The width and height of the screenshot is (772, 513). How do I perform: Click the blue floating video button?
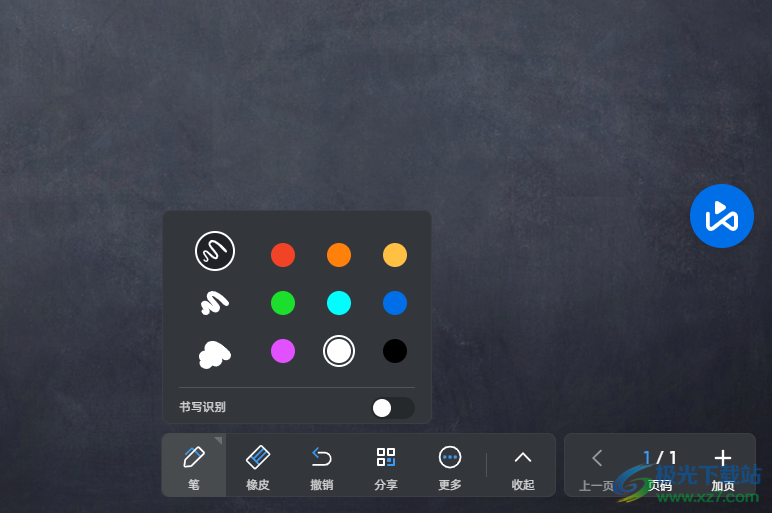[x=721, y=216]
